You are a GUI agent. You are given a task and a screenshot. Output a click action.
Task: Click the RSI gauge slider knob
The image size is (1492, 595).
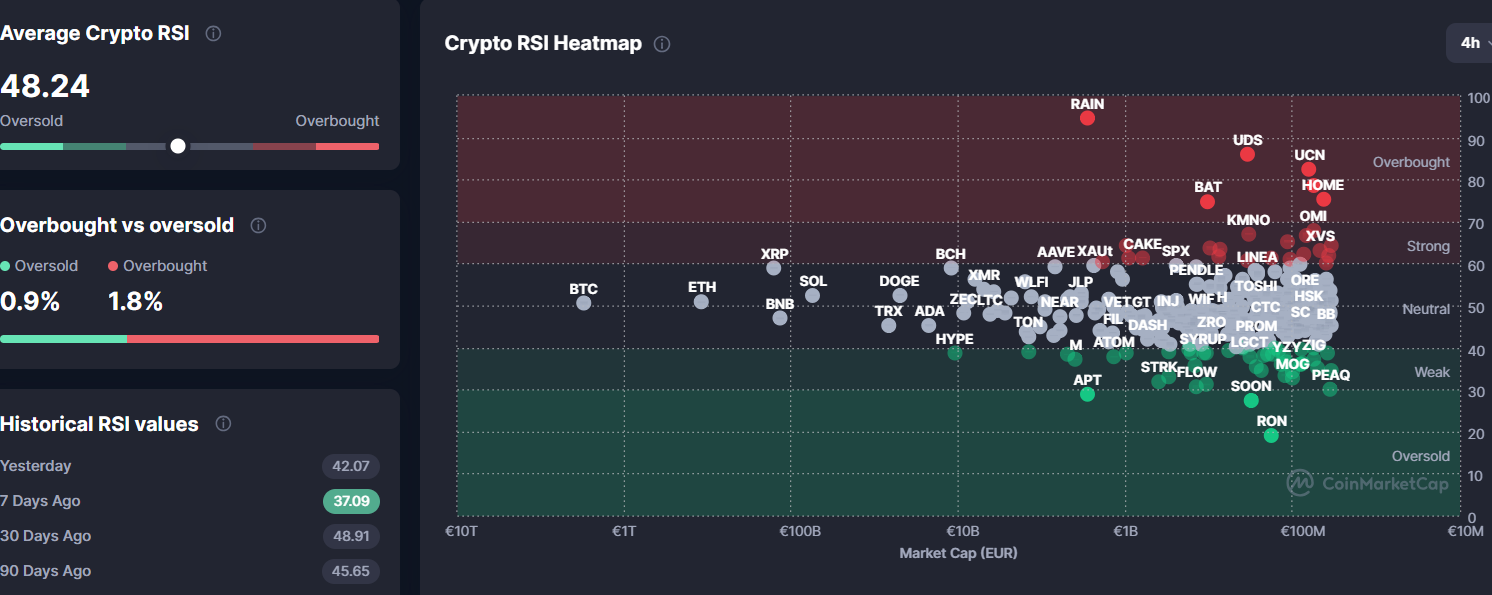click(x=178, y=146)
